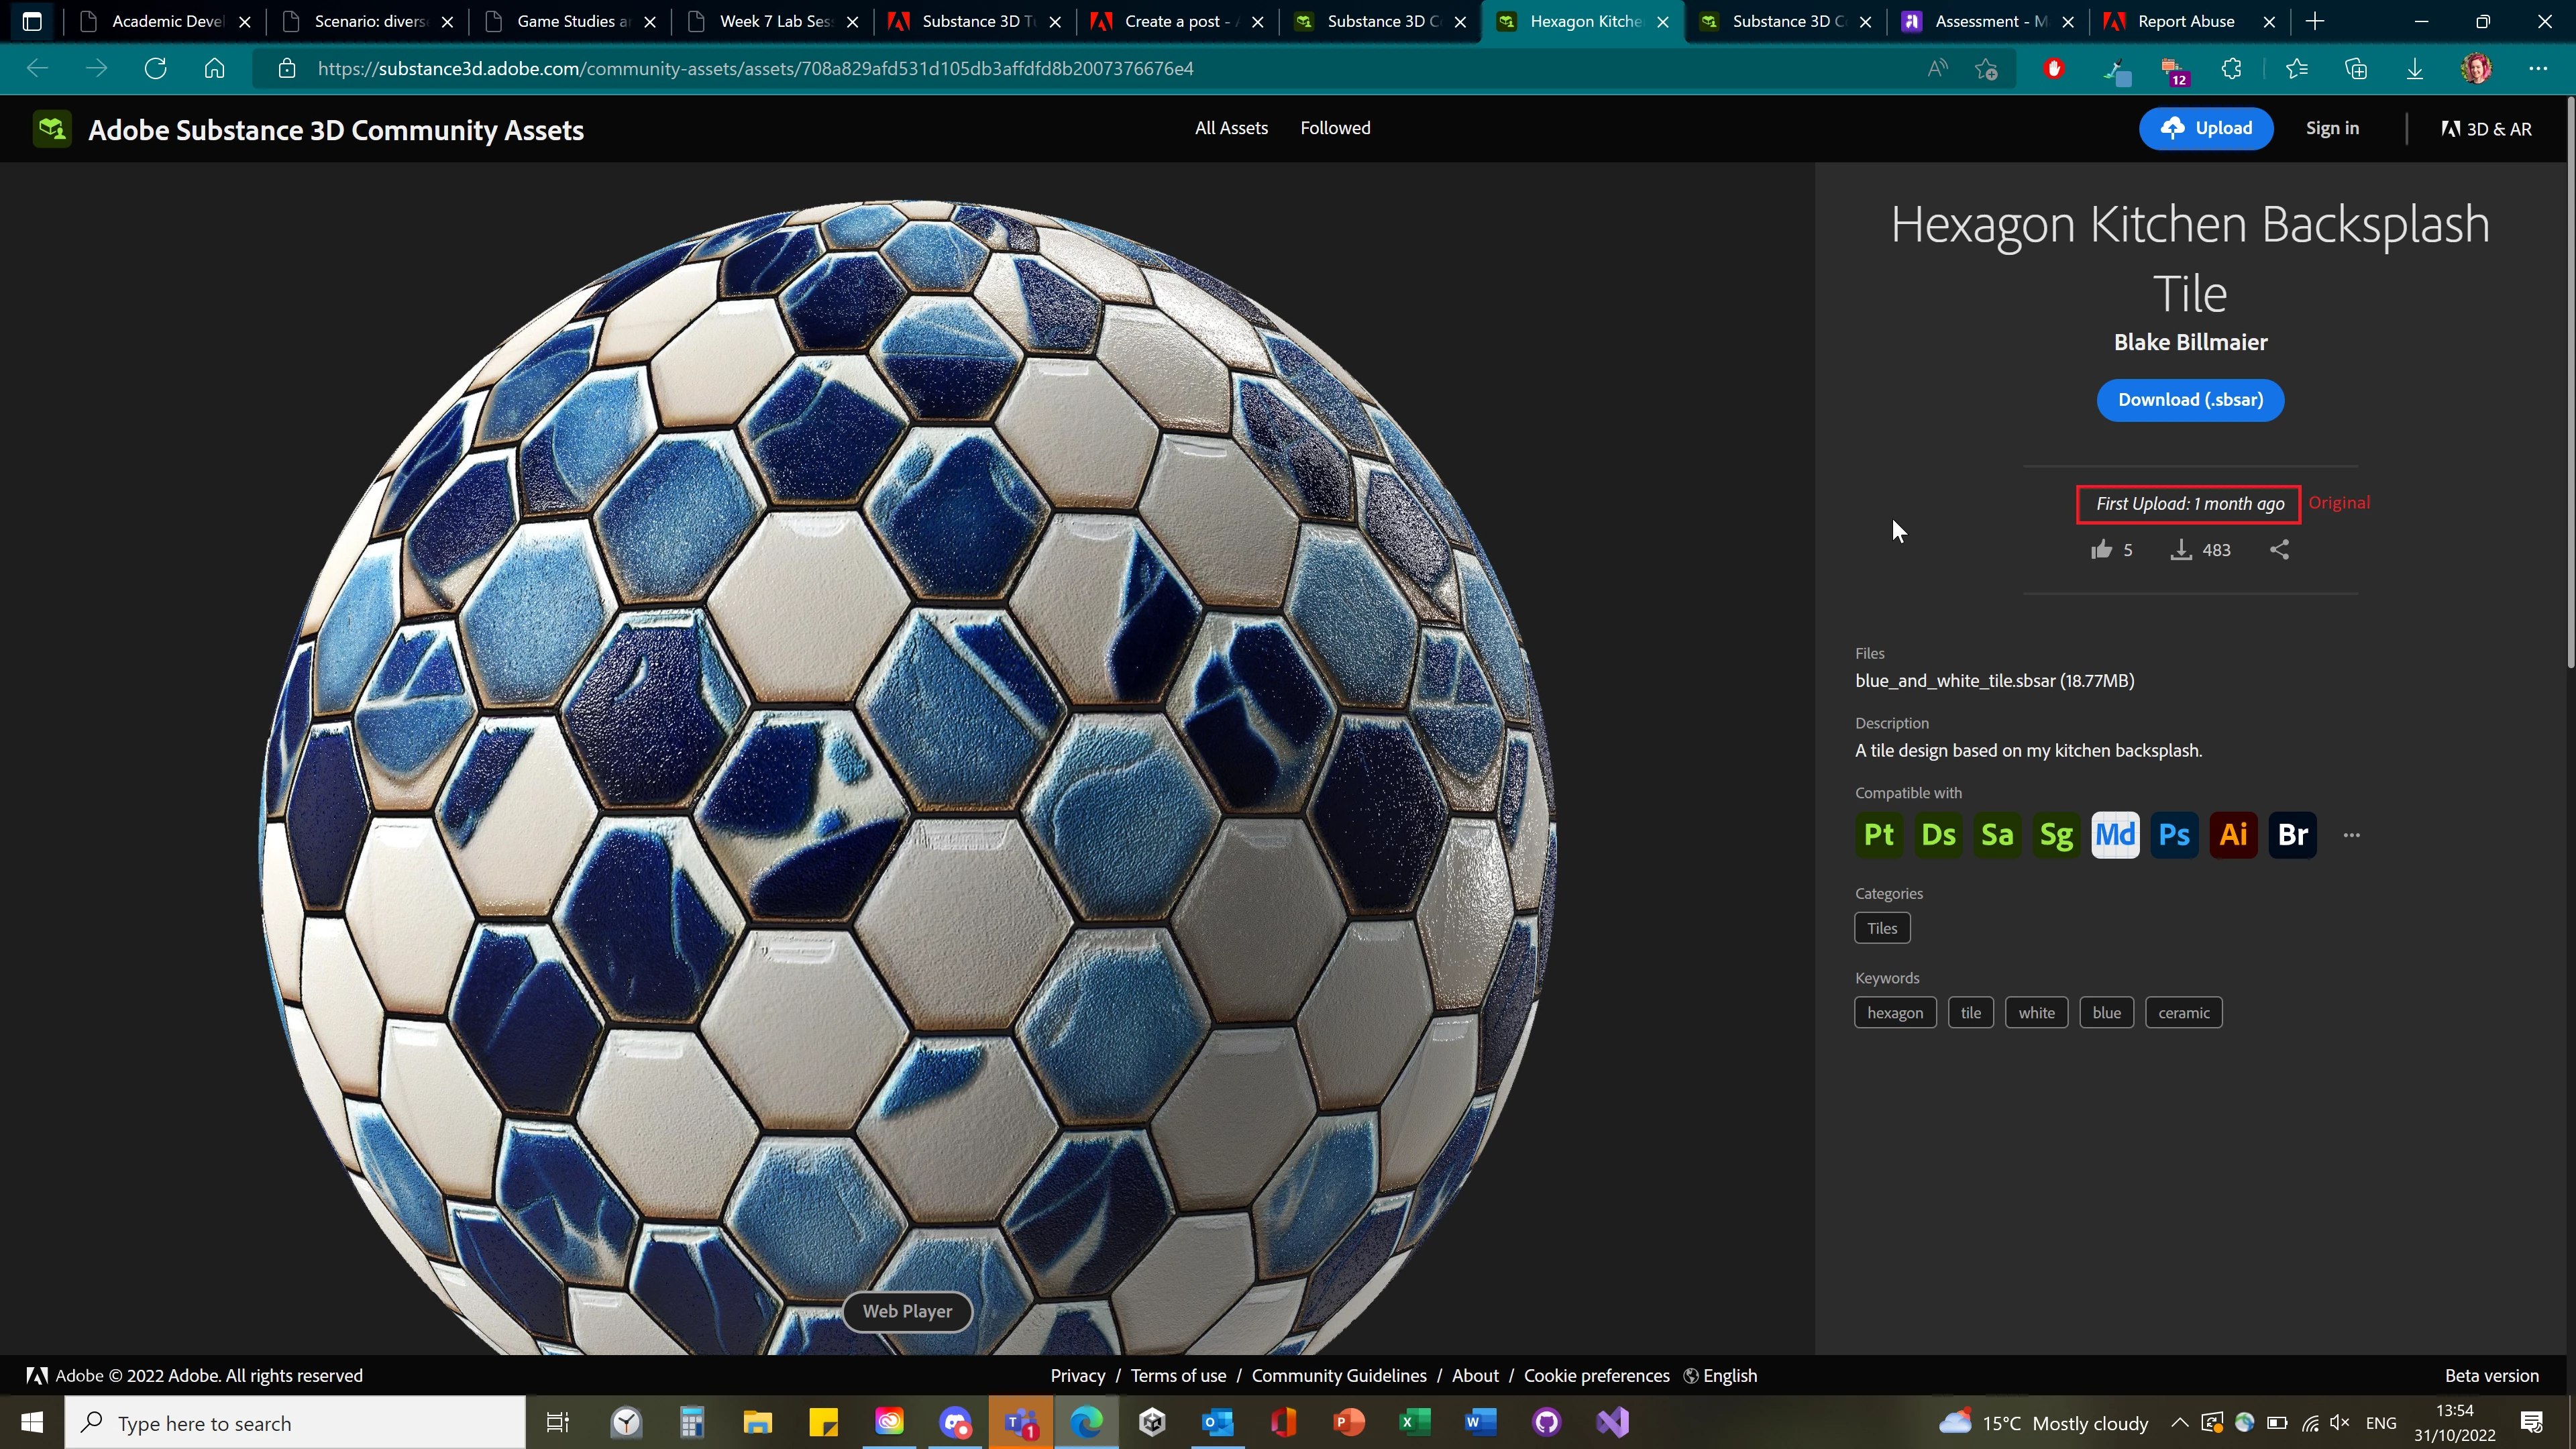Click the share icon beside the download count

tap(2279, 549)
